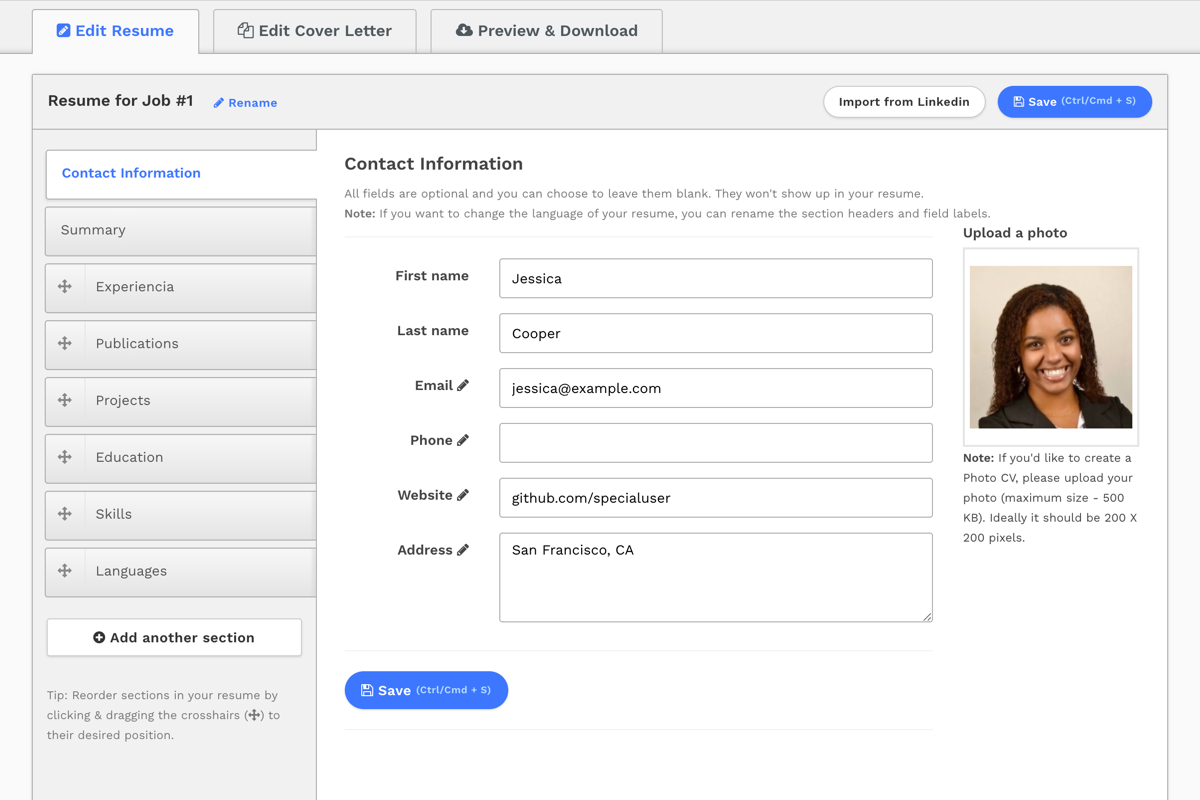Click the edit pencil next to Address label
The width and height of the screenshot is (1200, 800).
463,550
